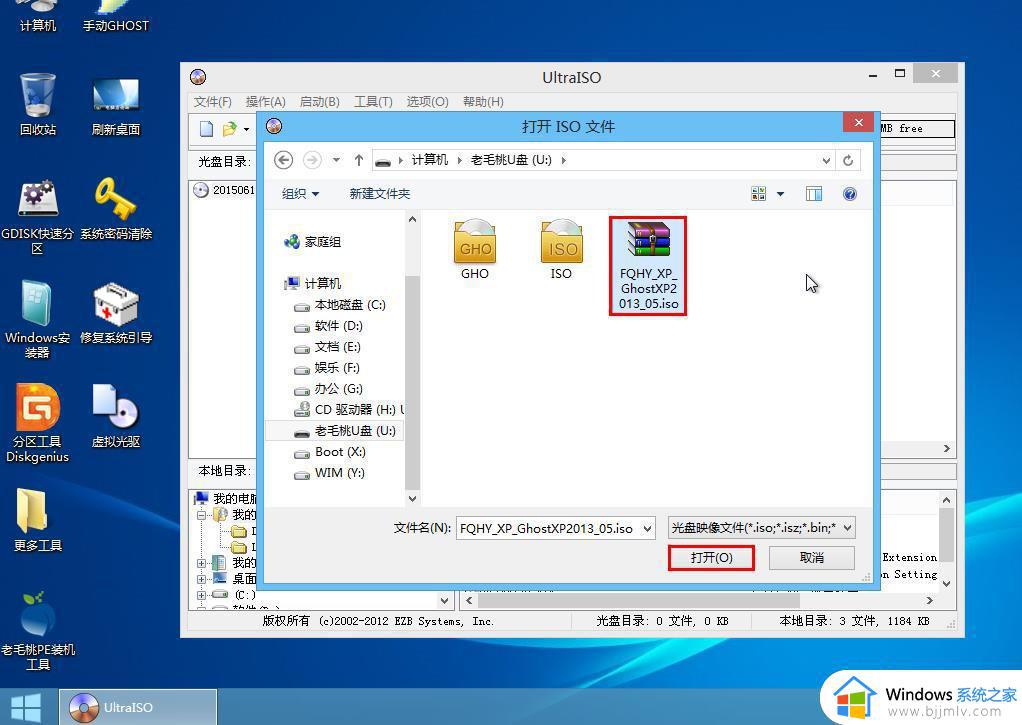Select WIM (Y:) drive
The height and width of the screenshot is (725, 1022).
(329, 473)
